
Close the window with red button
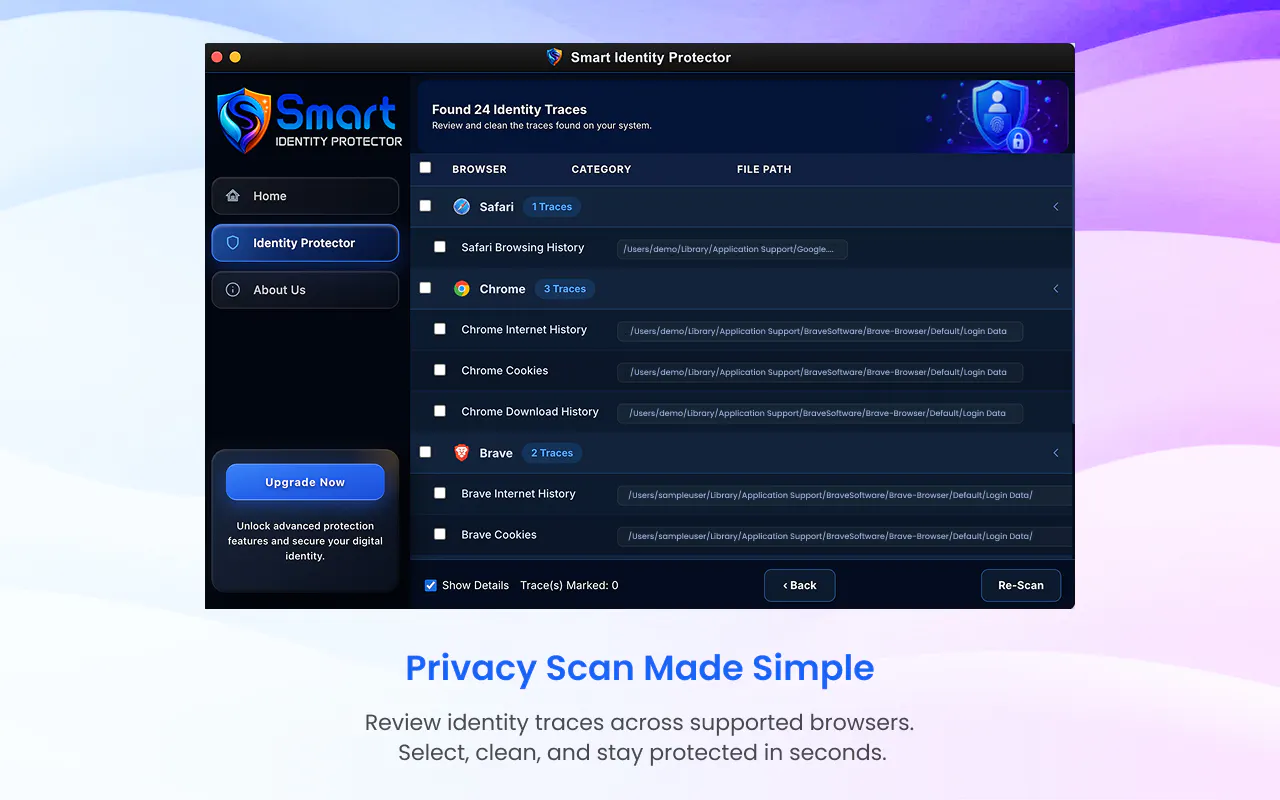coord(217,57)
